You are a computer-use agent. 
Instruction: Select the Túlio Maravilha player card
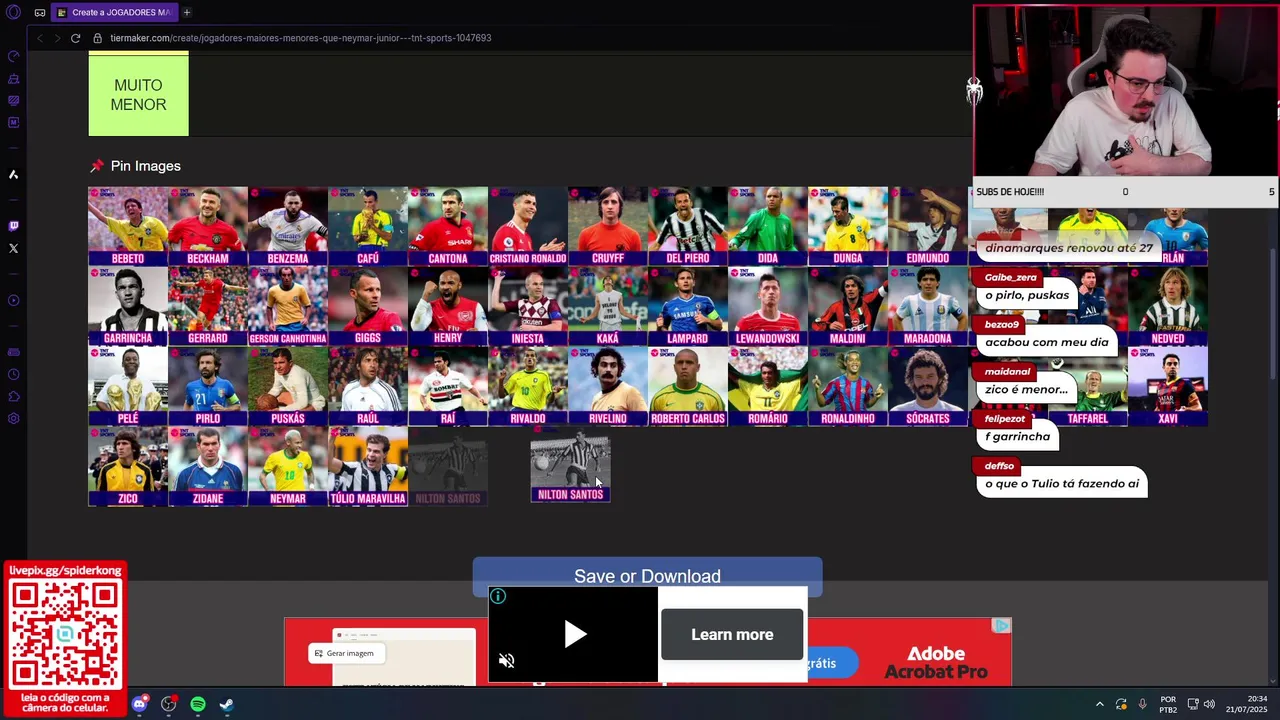tap(368, 466)
